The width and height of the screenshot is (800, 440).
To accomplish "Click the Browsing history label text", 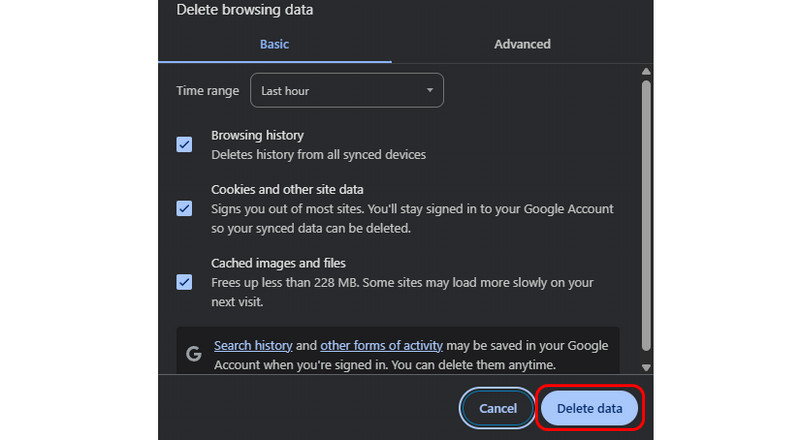I will point(257,135).
